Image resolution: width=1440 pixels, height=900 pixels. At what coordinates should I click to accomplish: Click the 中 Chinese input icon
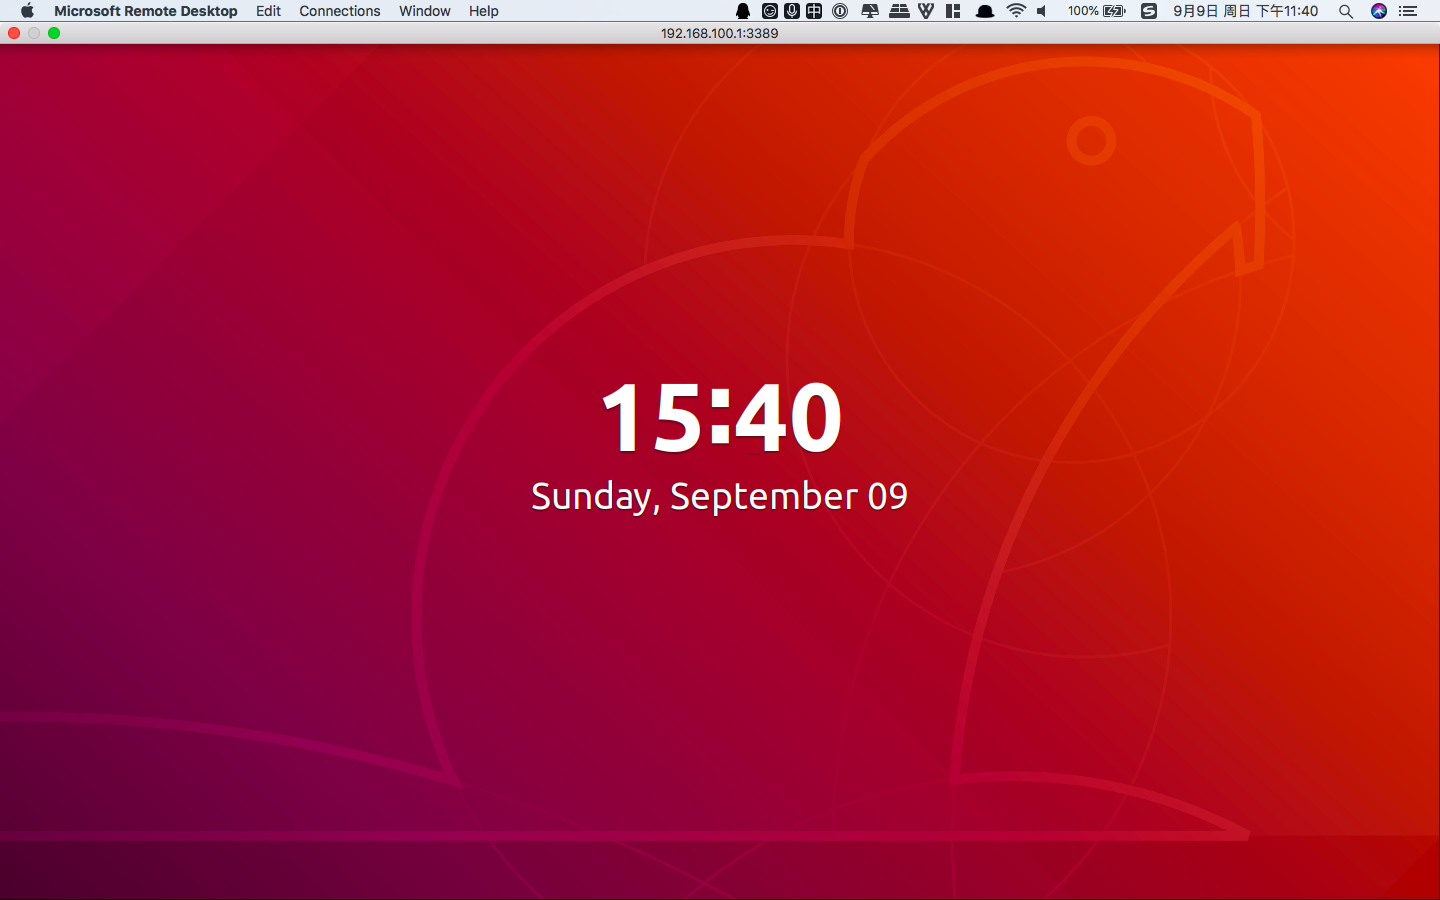(814, 11)
